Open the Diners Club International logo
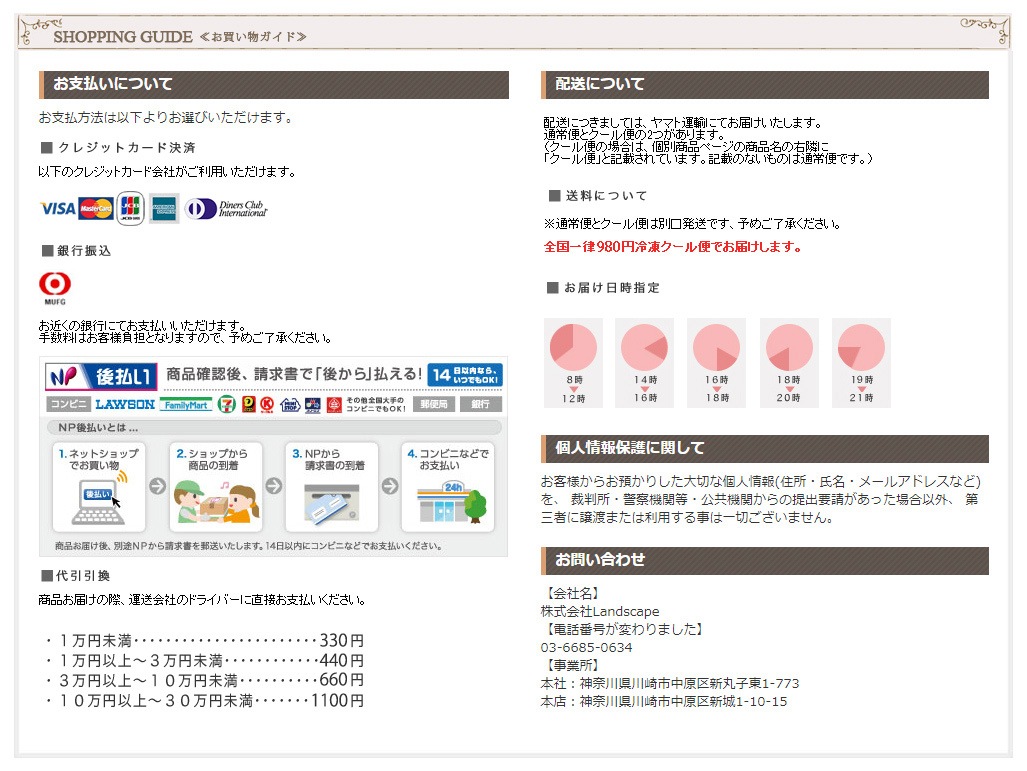This screenshot has height=771, width=1027. click(x=227, y=208)
